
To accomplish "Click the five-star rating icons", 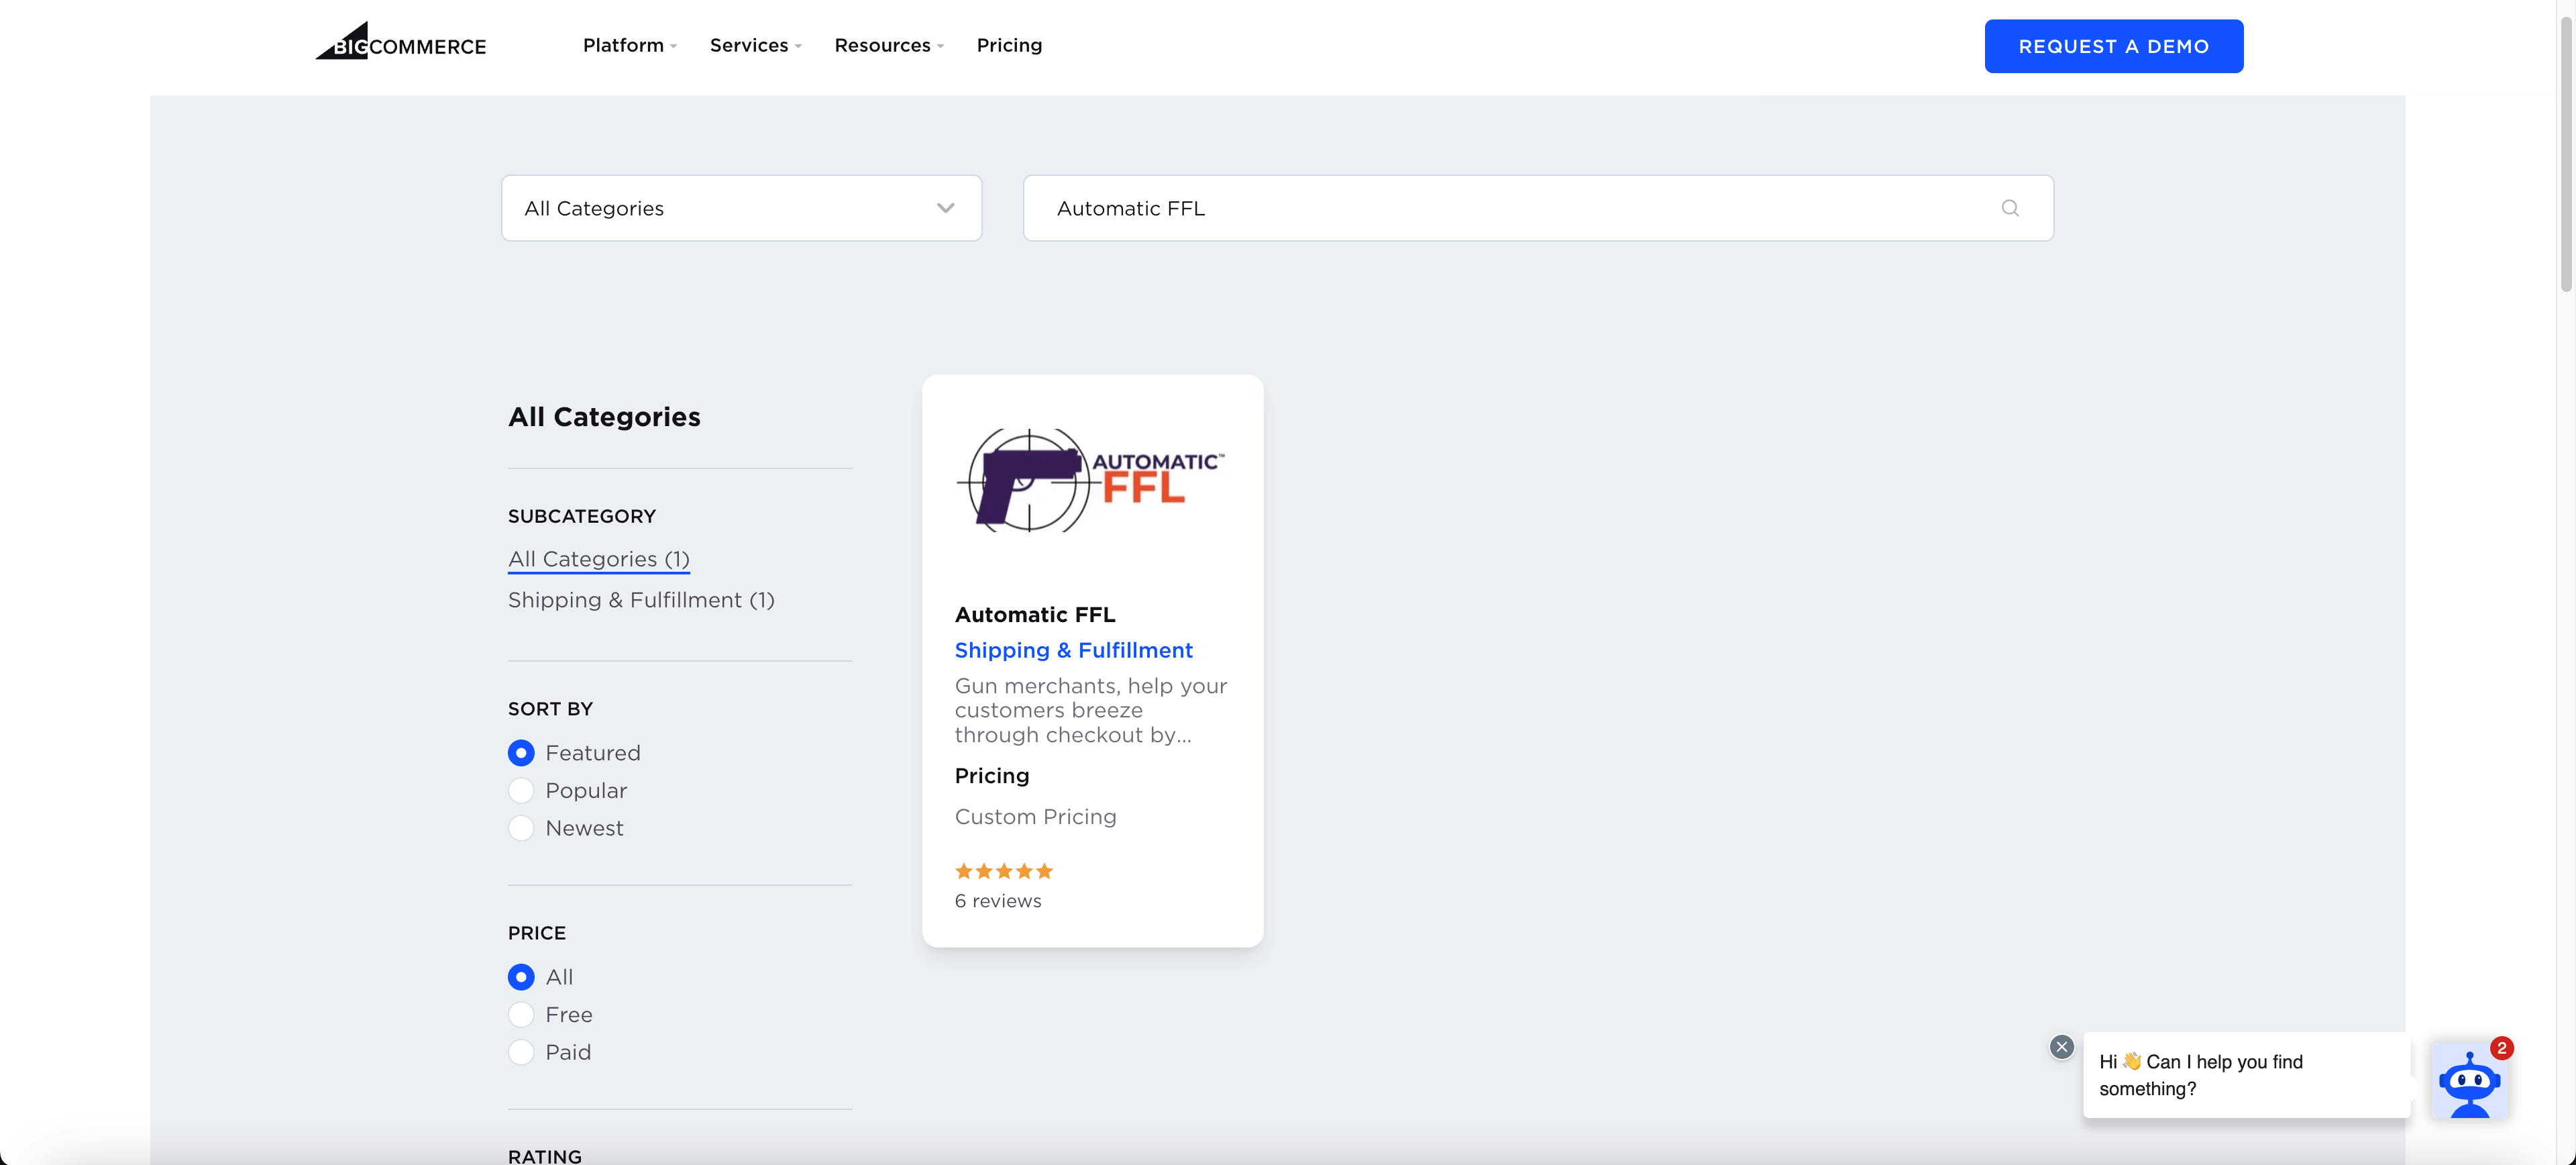I will coord(1003,871).
